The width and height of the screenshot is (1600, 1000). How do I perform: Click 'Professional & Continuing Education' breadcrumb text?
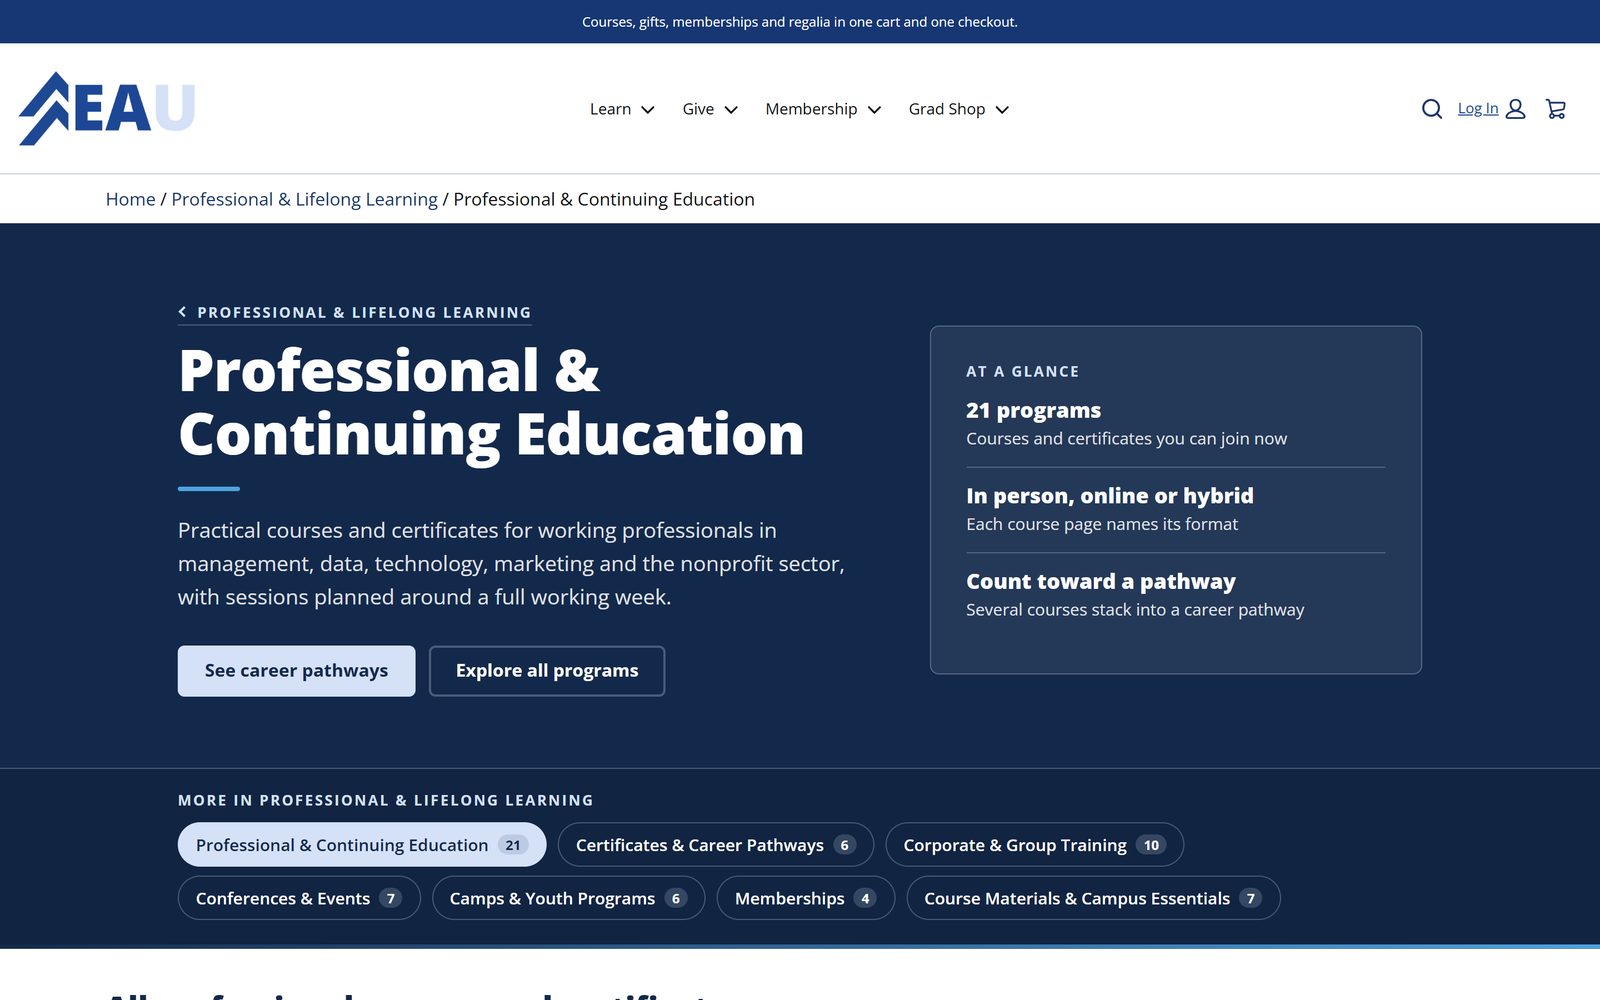pyautogui.click(x=604, y=199)
